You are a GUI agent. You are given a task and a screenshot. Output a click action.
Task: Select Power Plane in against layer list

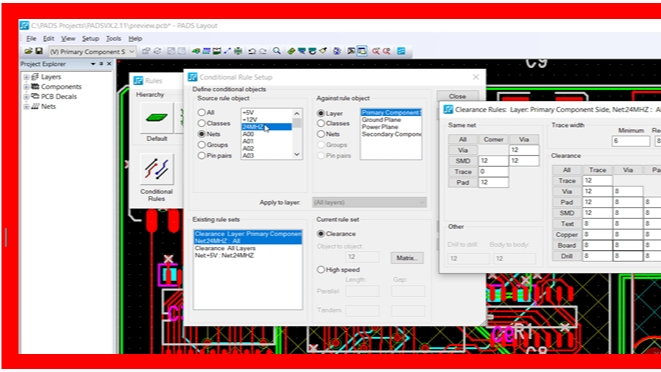(380, 127)
